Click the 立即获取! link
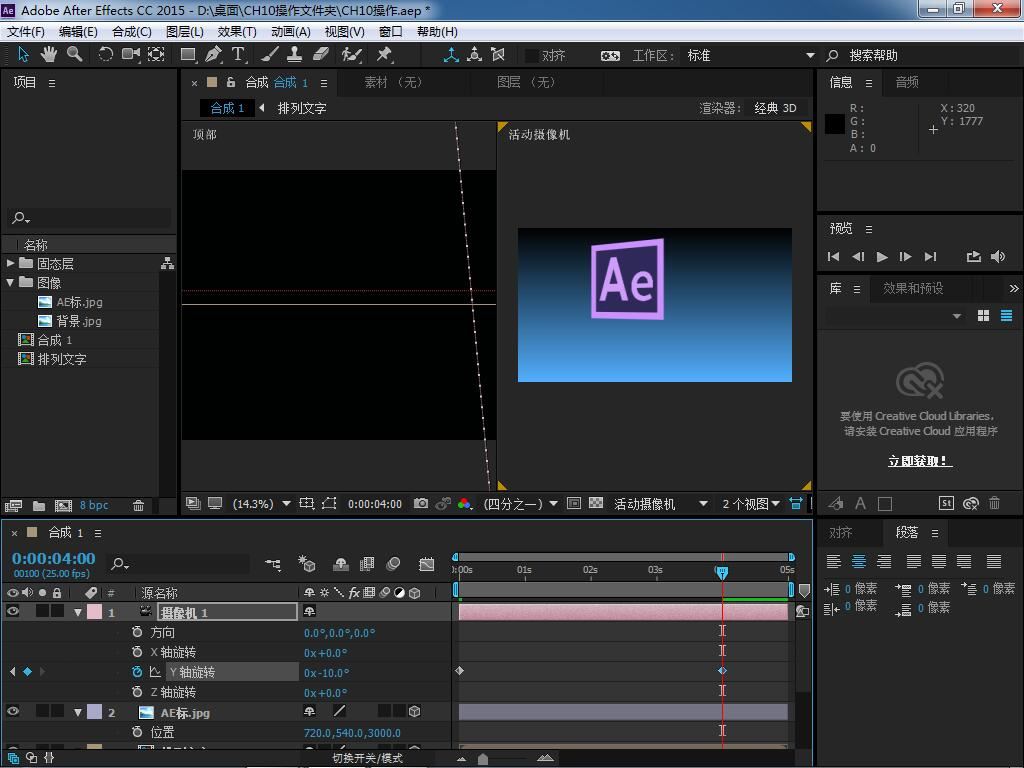This screenshot has width=1024, height=768. [920, 461]
